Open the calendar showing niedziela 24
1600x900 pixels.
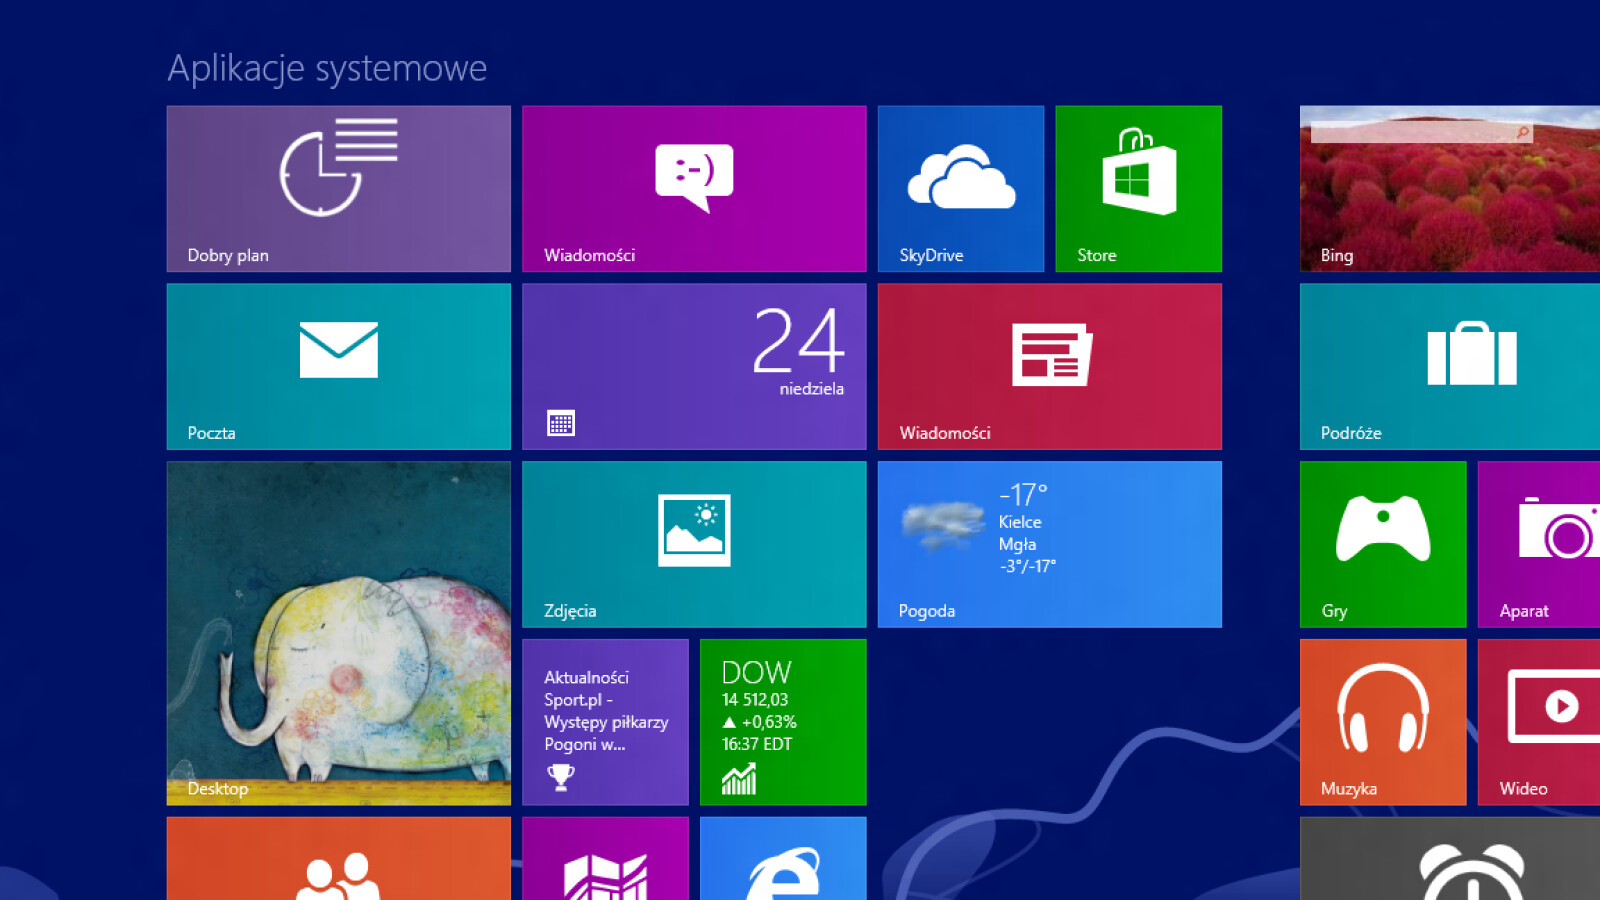[x=693, y=366]
